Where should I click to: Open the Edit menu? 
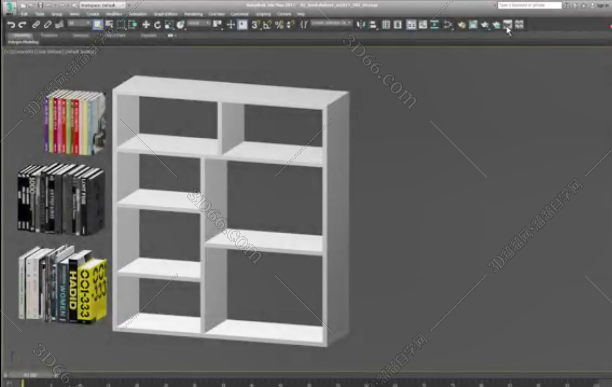24,14
